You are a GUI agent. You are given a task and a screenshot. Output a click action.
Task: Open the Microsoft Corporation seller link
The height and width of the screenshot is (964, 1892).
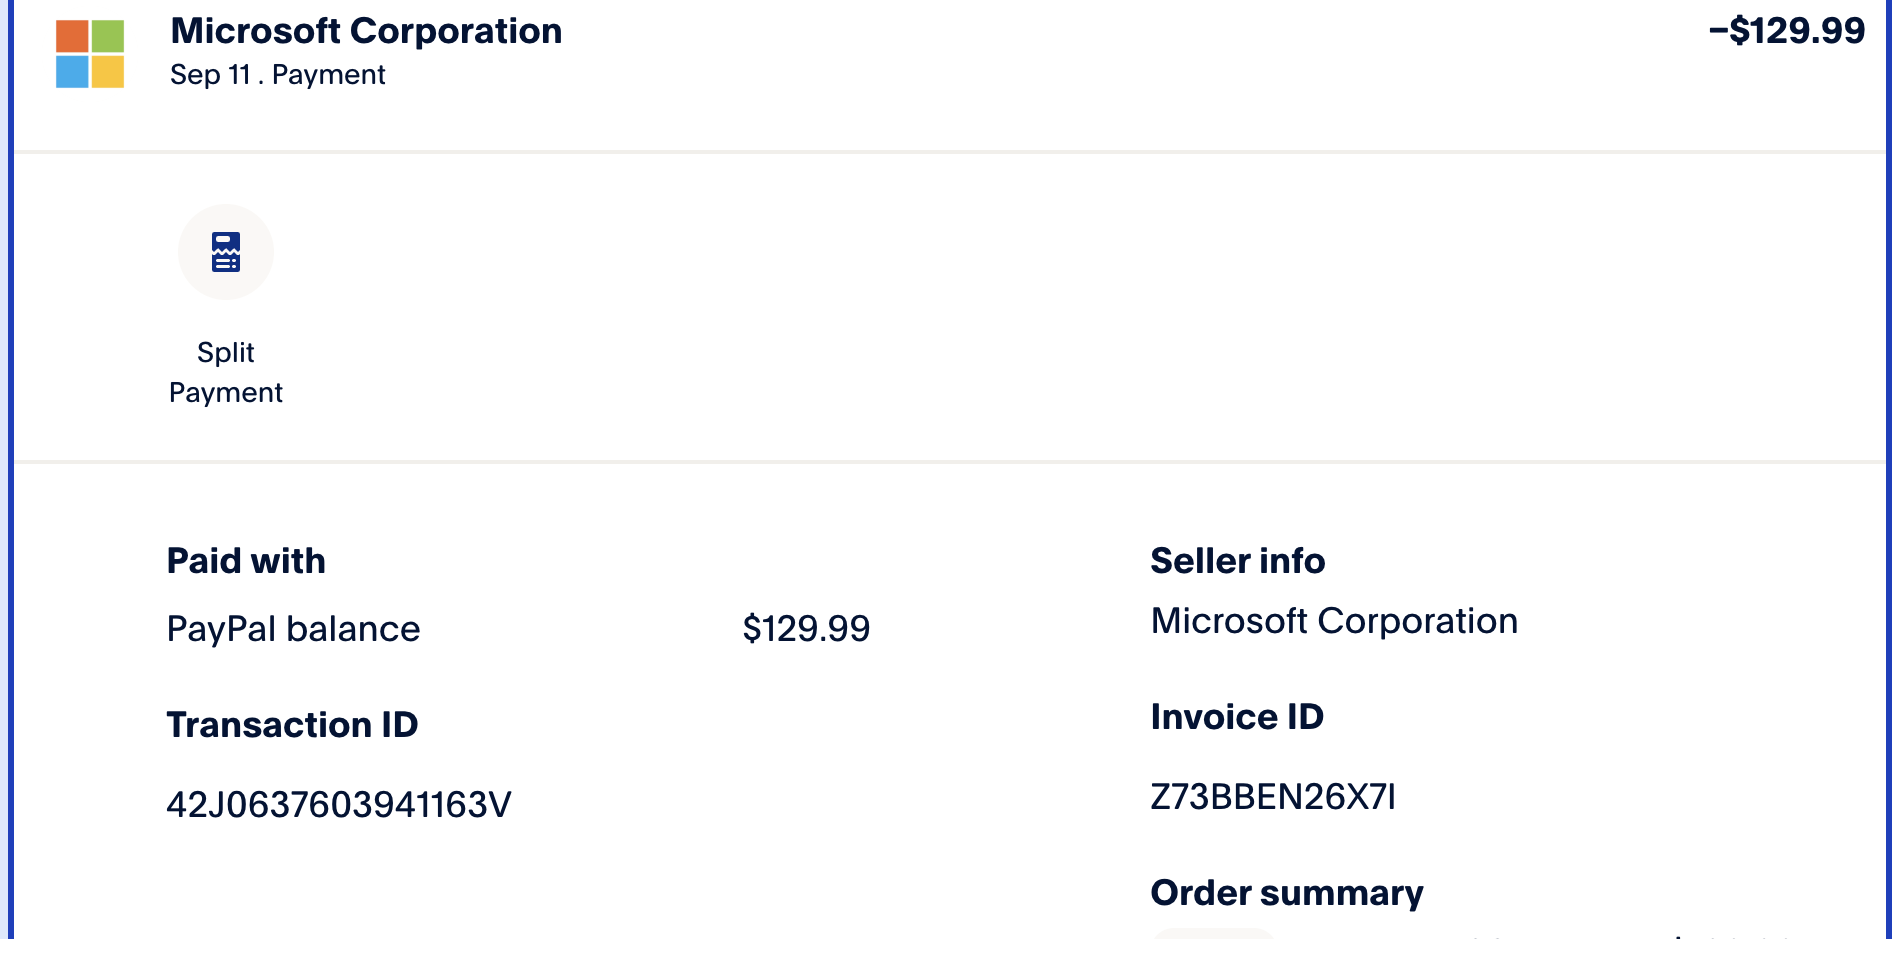[1335, 621]
